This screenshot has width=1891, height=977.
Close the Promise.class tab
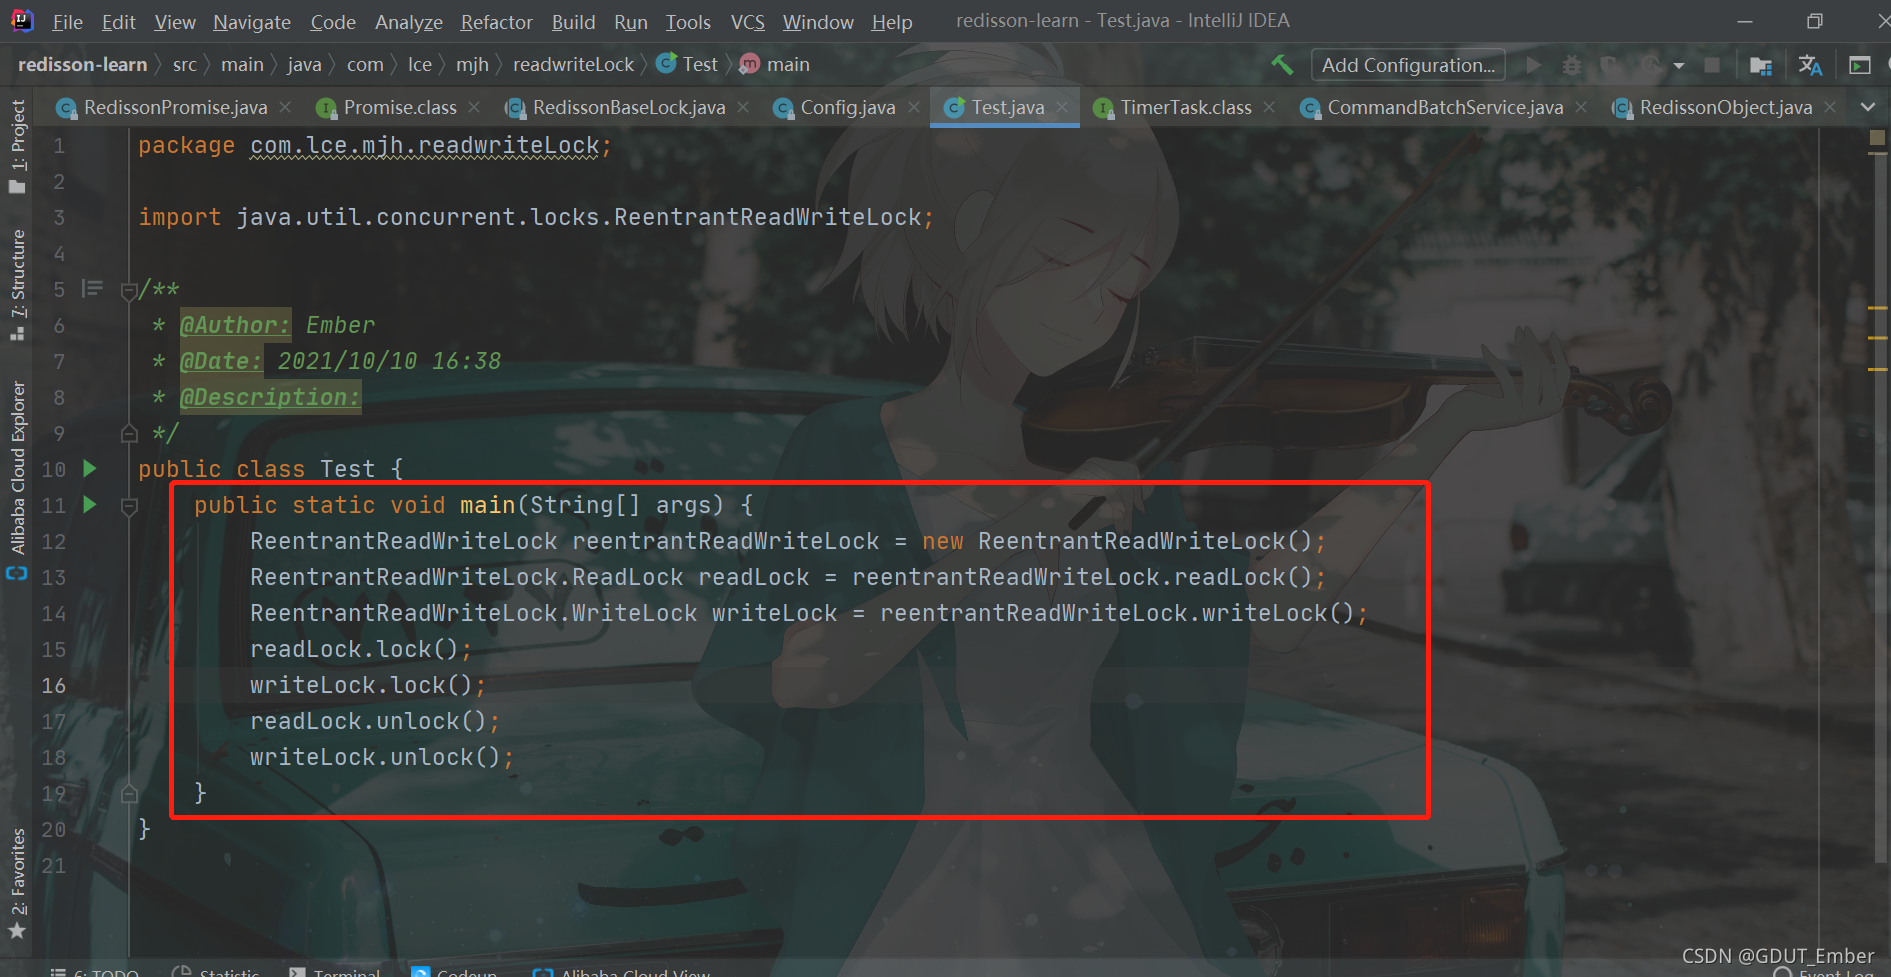(x=474, y=107)
